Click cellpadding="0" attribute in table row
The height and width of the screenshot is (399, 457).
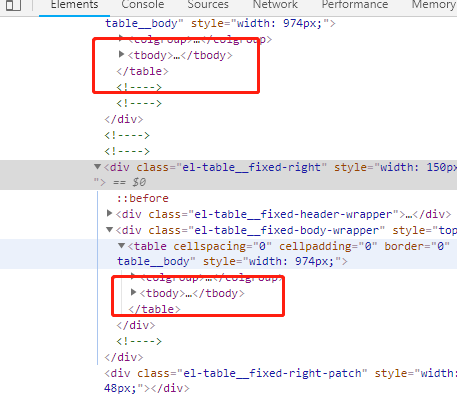tap(328, 246)
